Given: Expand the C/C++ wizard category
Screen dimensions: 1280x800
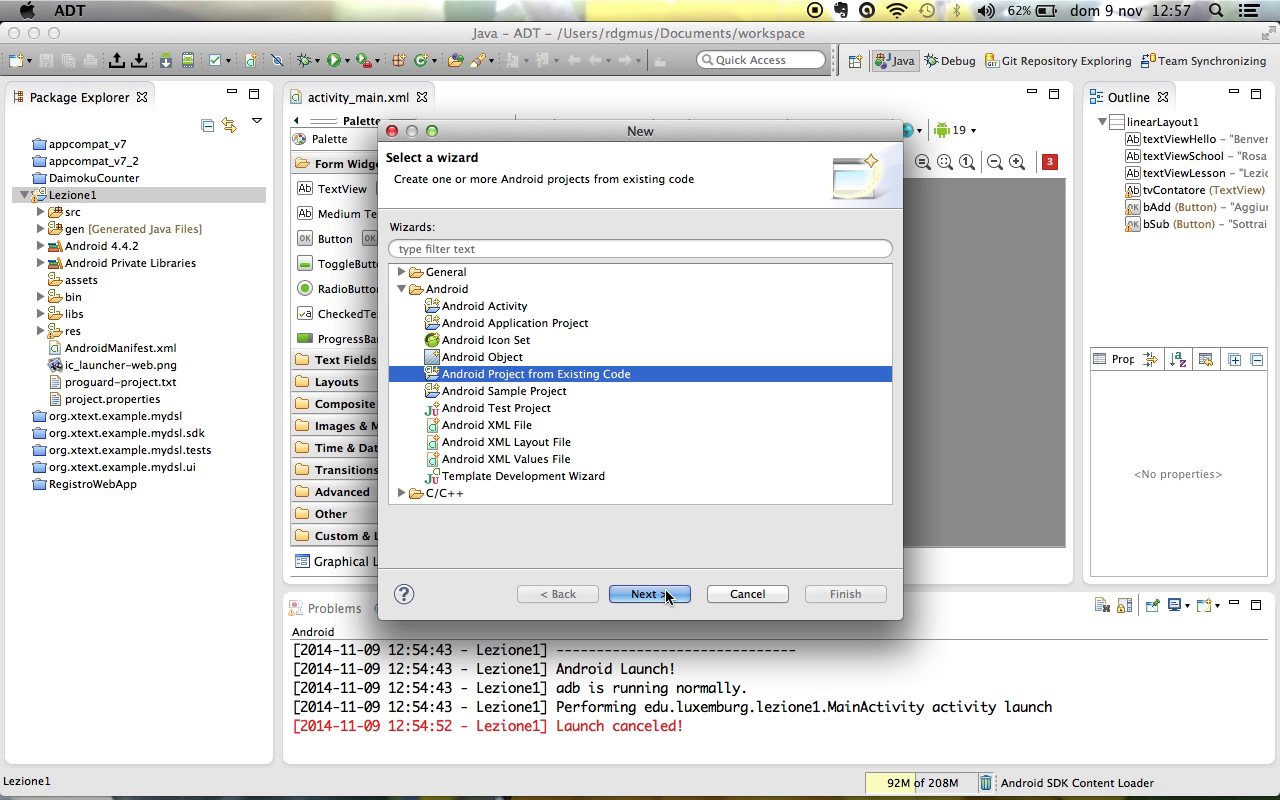Looking at the screenshot, I should (x=401, y=493).
